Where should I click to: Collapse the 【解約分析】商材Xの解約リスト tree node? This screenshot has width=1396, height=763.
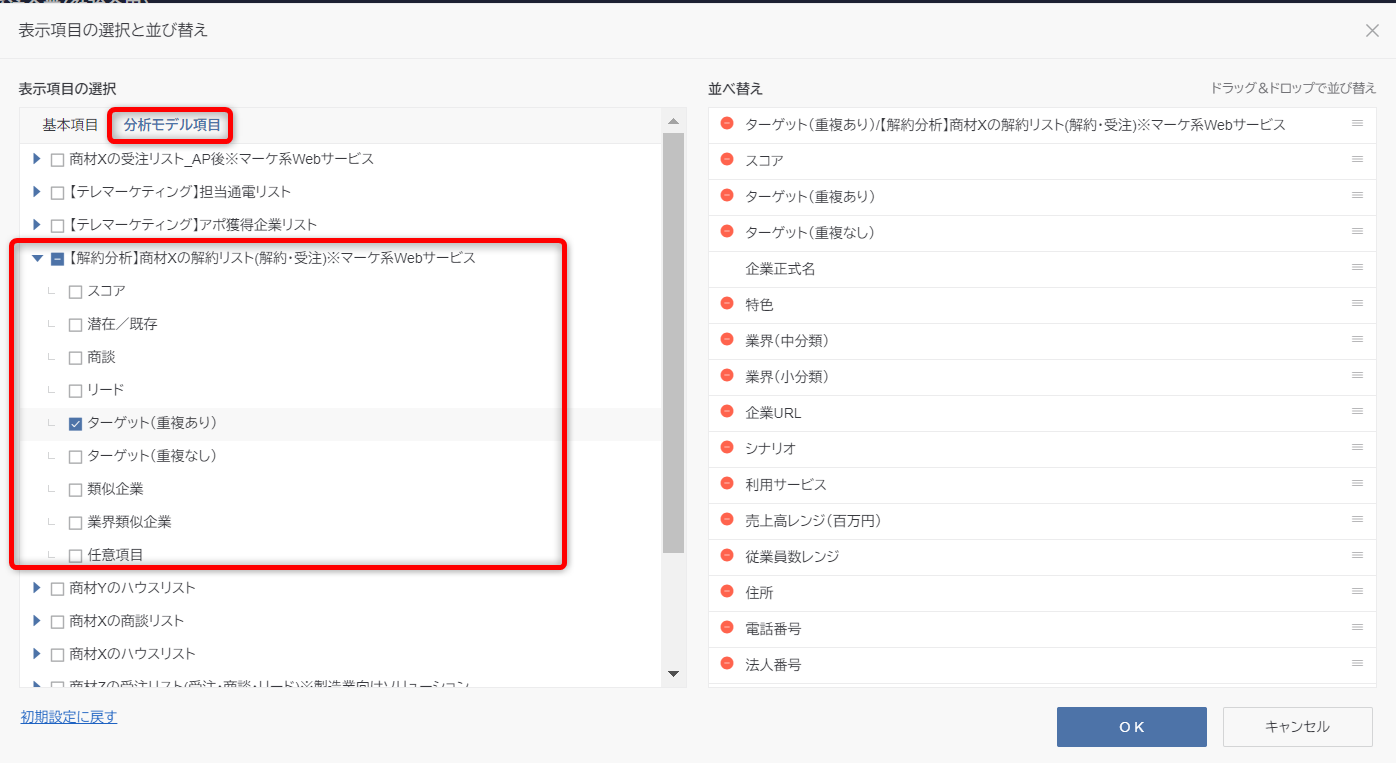point(37,258)
